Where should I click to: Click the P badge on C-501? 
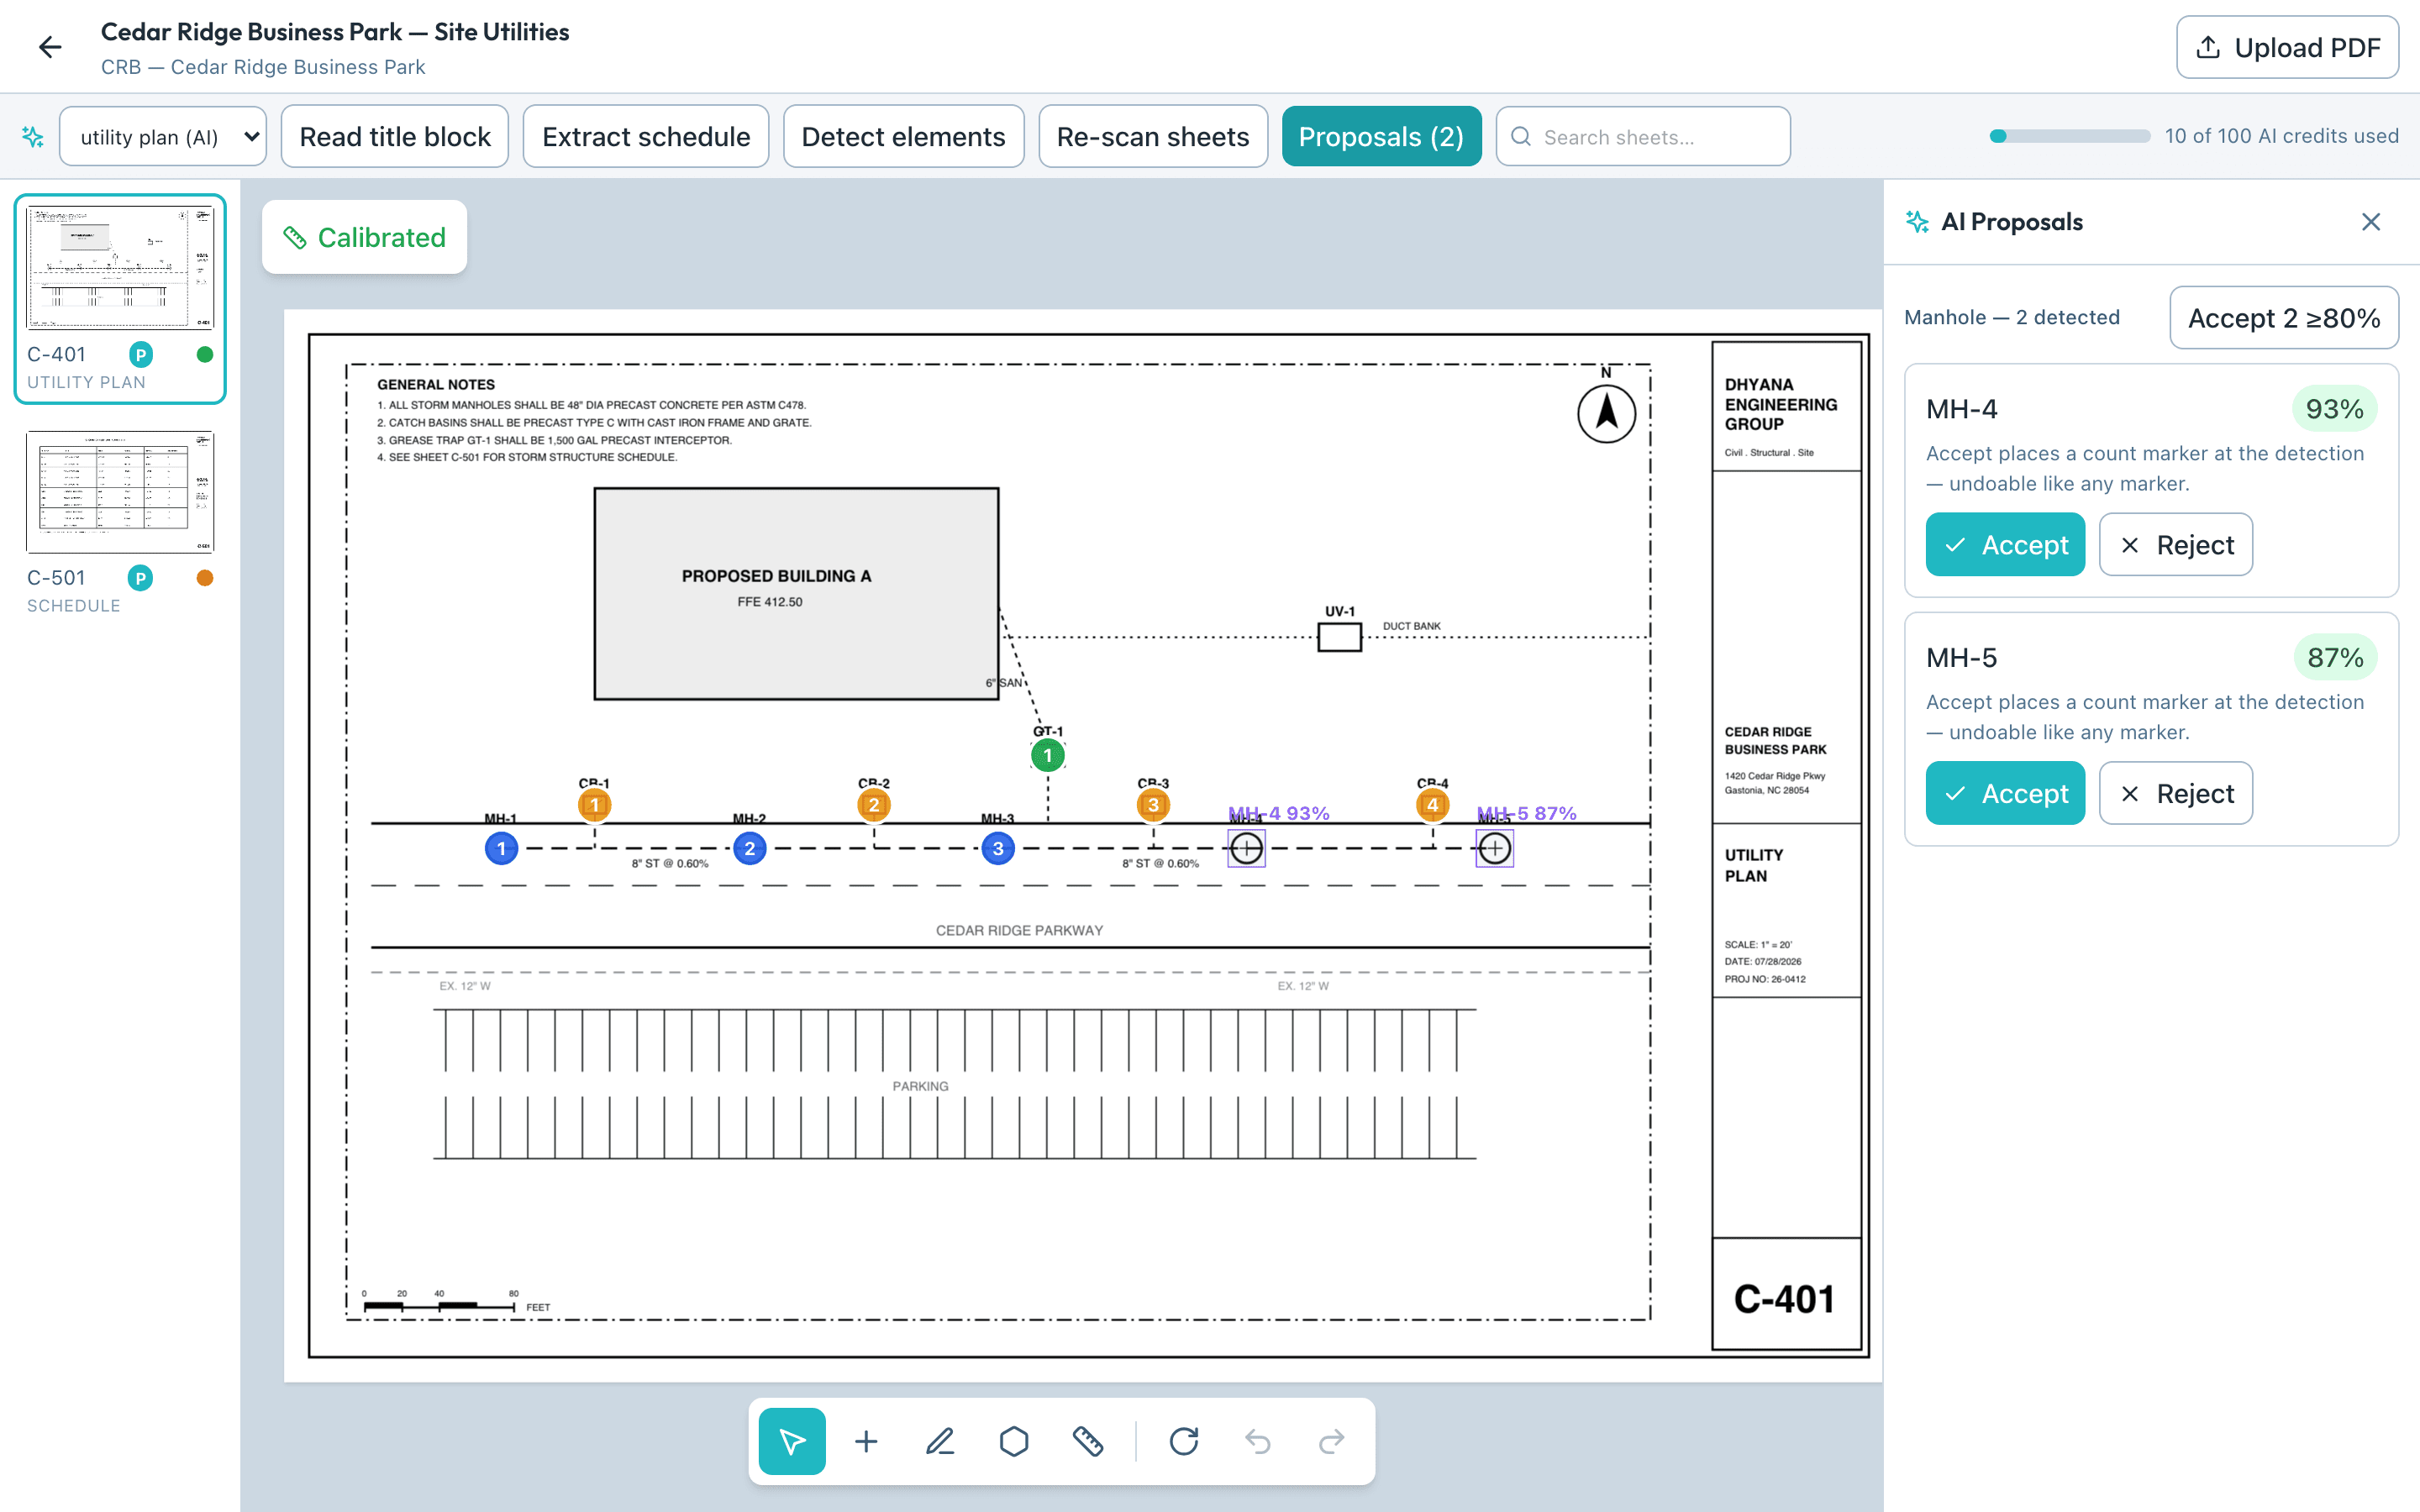point(141,578)
